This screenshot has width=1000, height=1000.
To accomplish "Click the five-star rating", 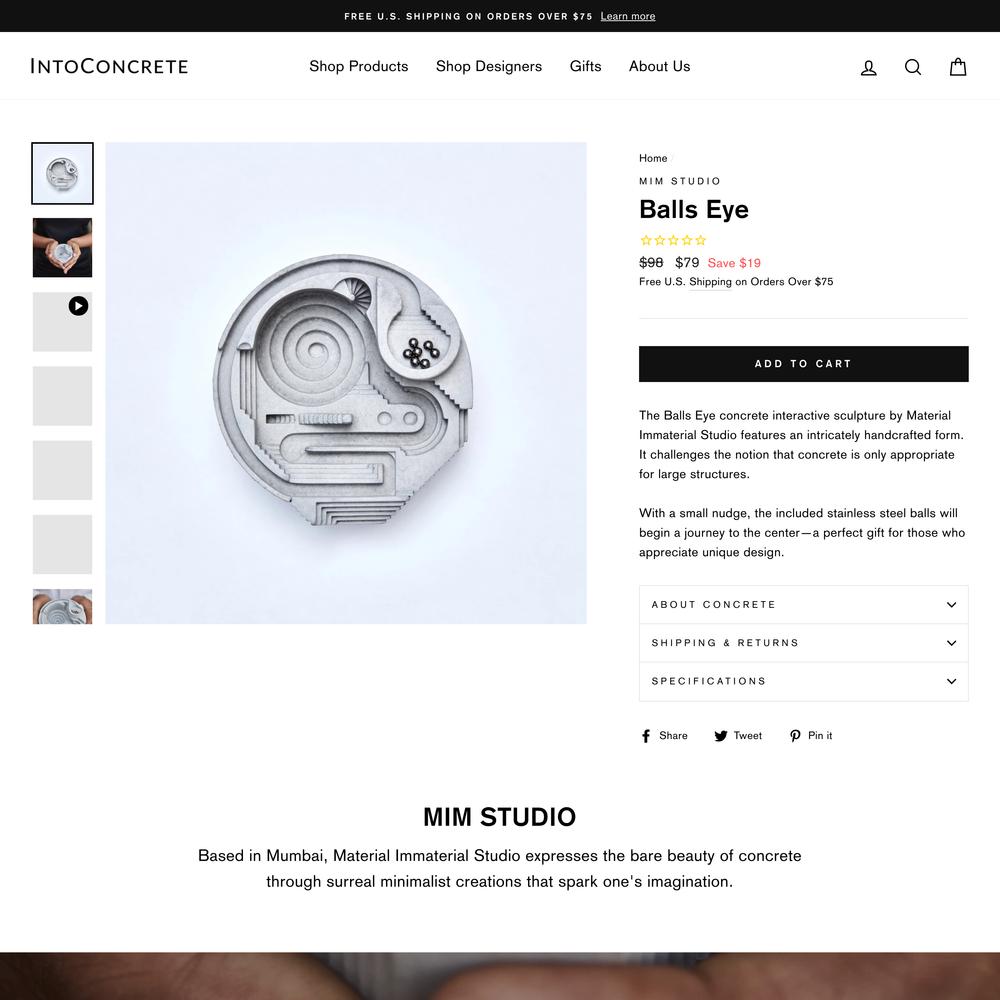I will [x=673, y=240].
